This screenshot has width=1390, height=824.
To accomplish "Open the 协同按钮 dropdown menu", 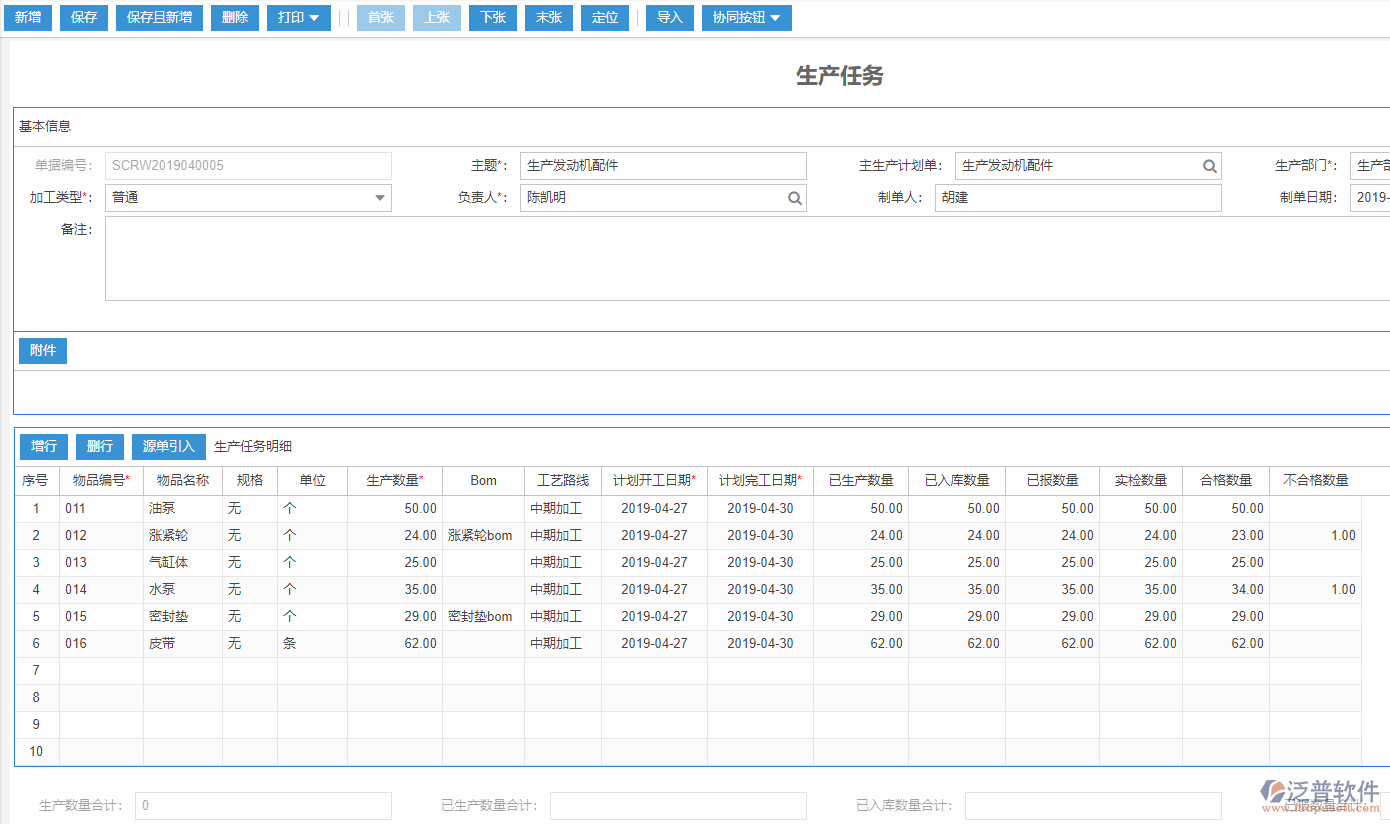I will pos(746,18).
